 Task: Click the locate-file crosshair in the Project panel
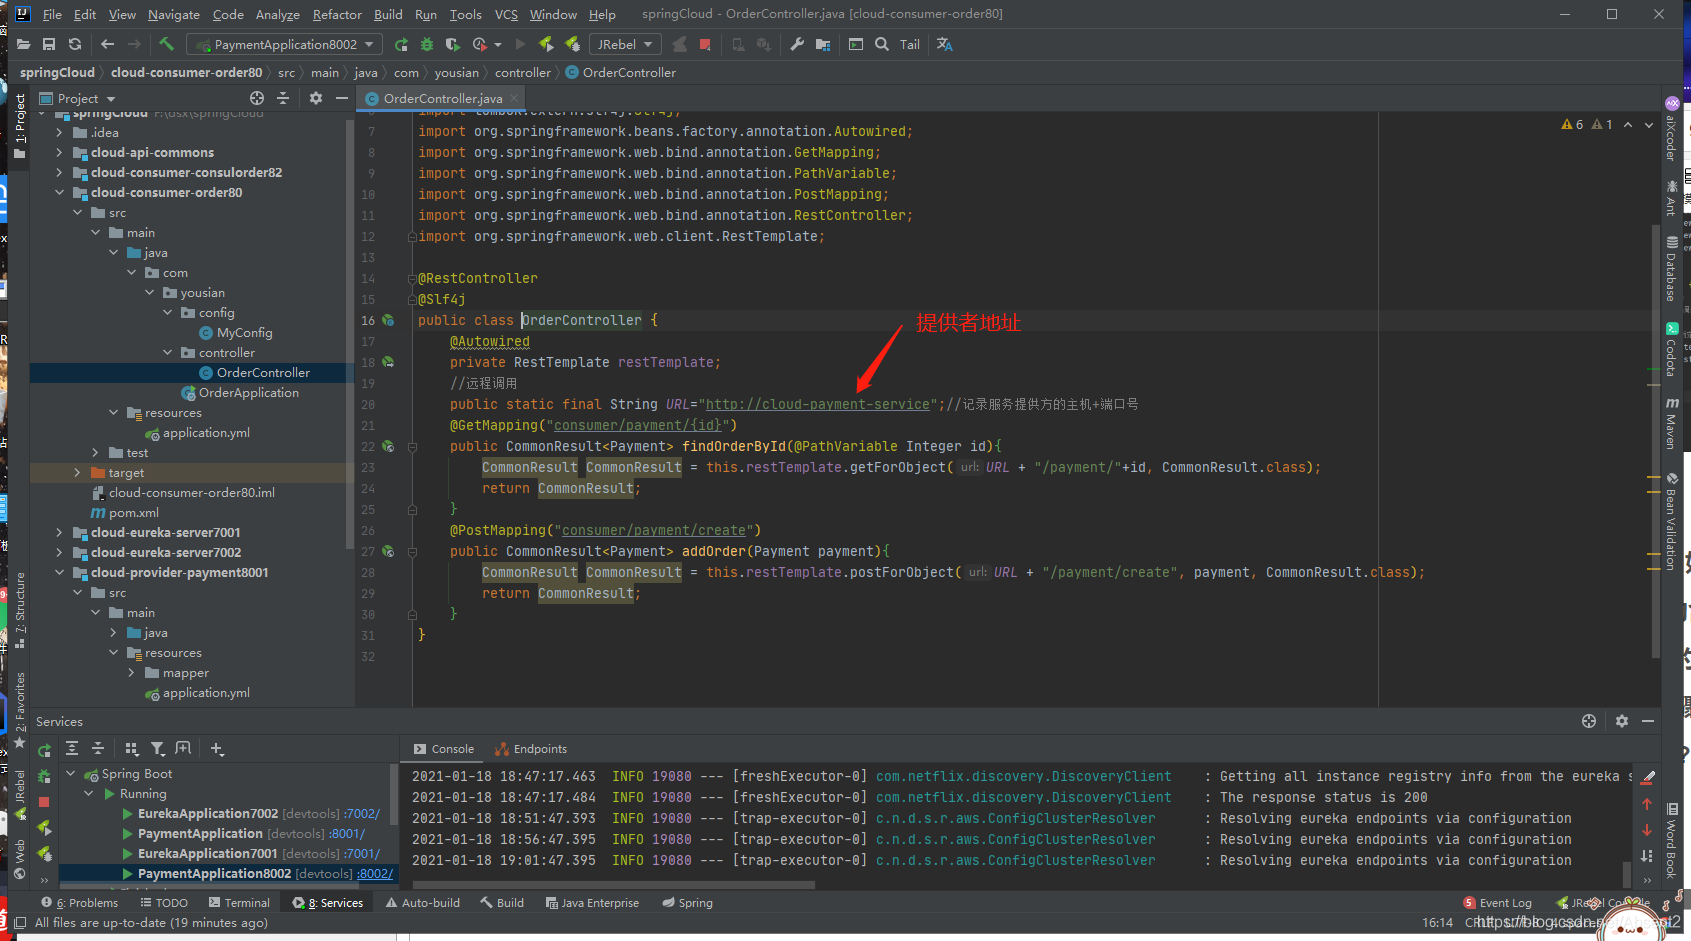[257, 98]
